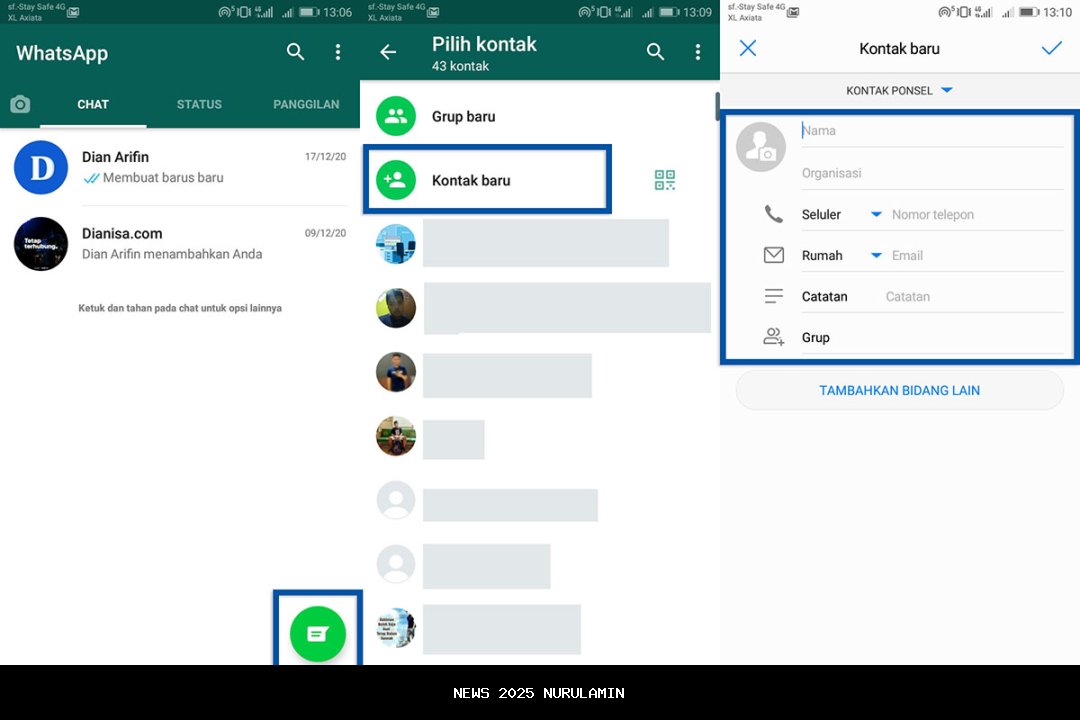
Task: Cancel contact creation with the blue X
Action: [x=747, y=48]
